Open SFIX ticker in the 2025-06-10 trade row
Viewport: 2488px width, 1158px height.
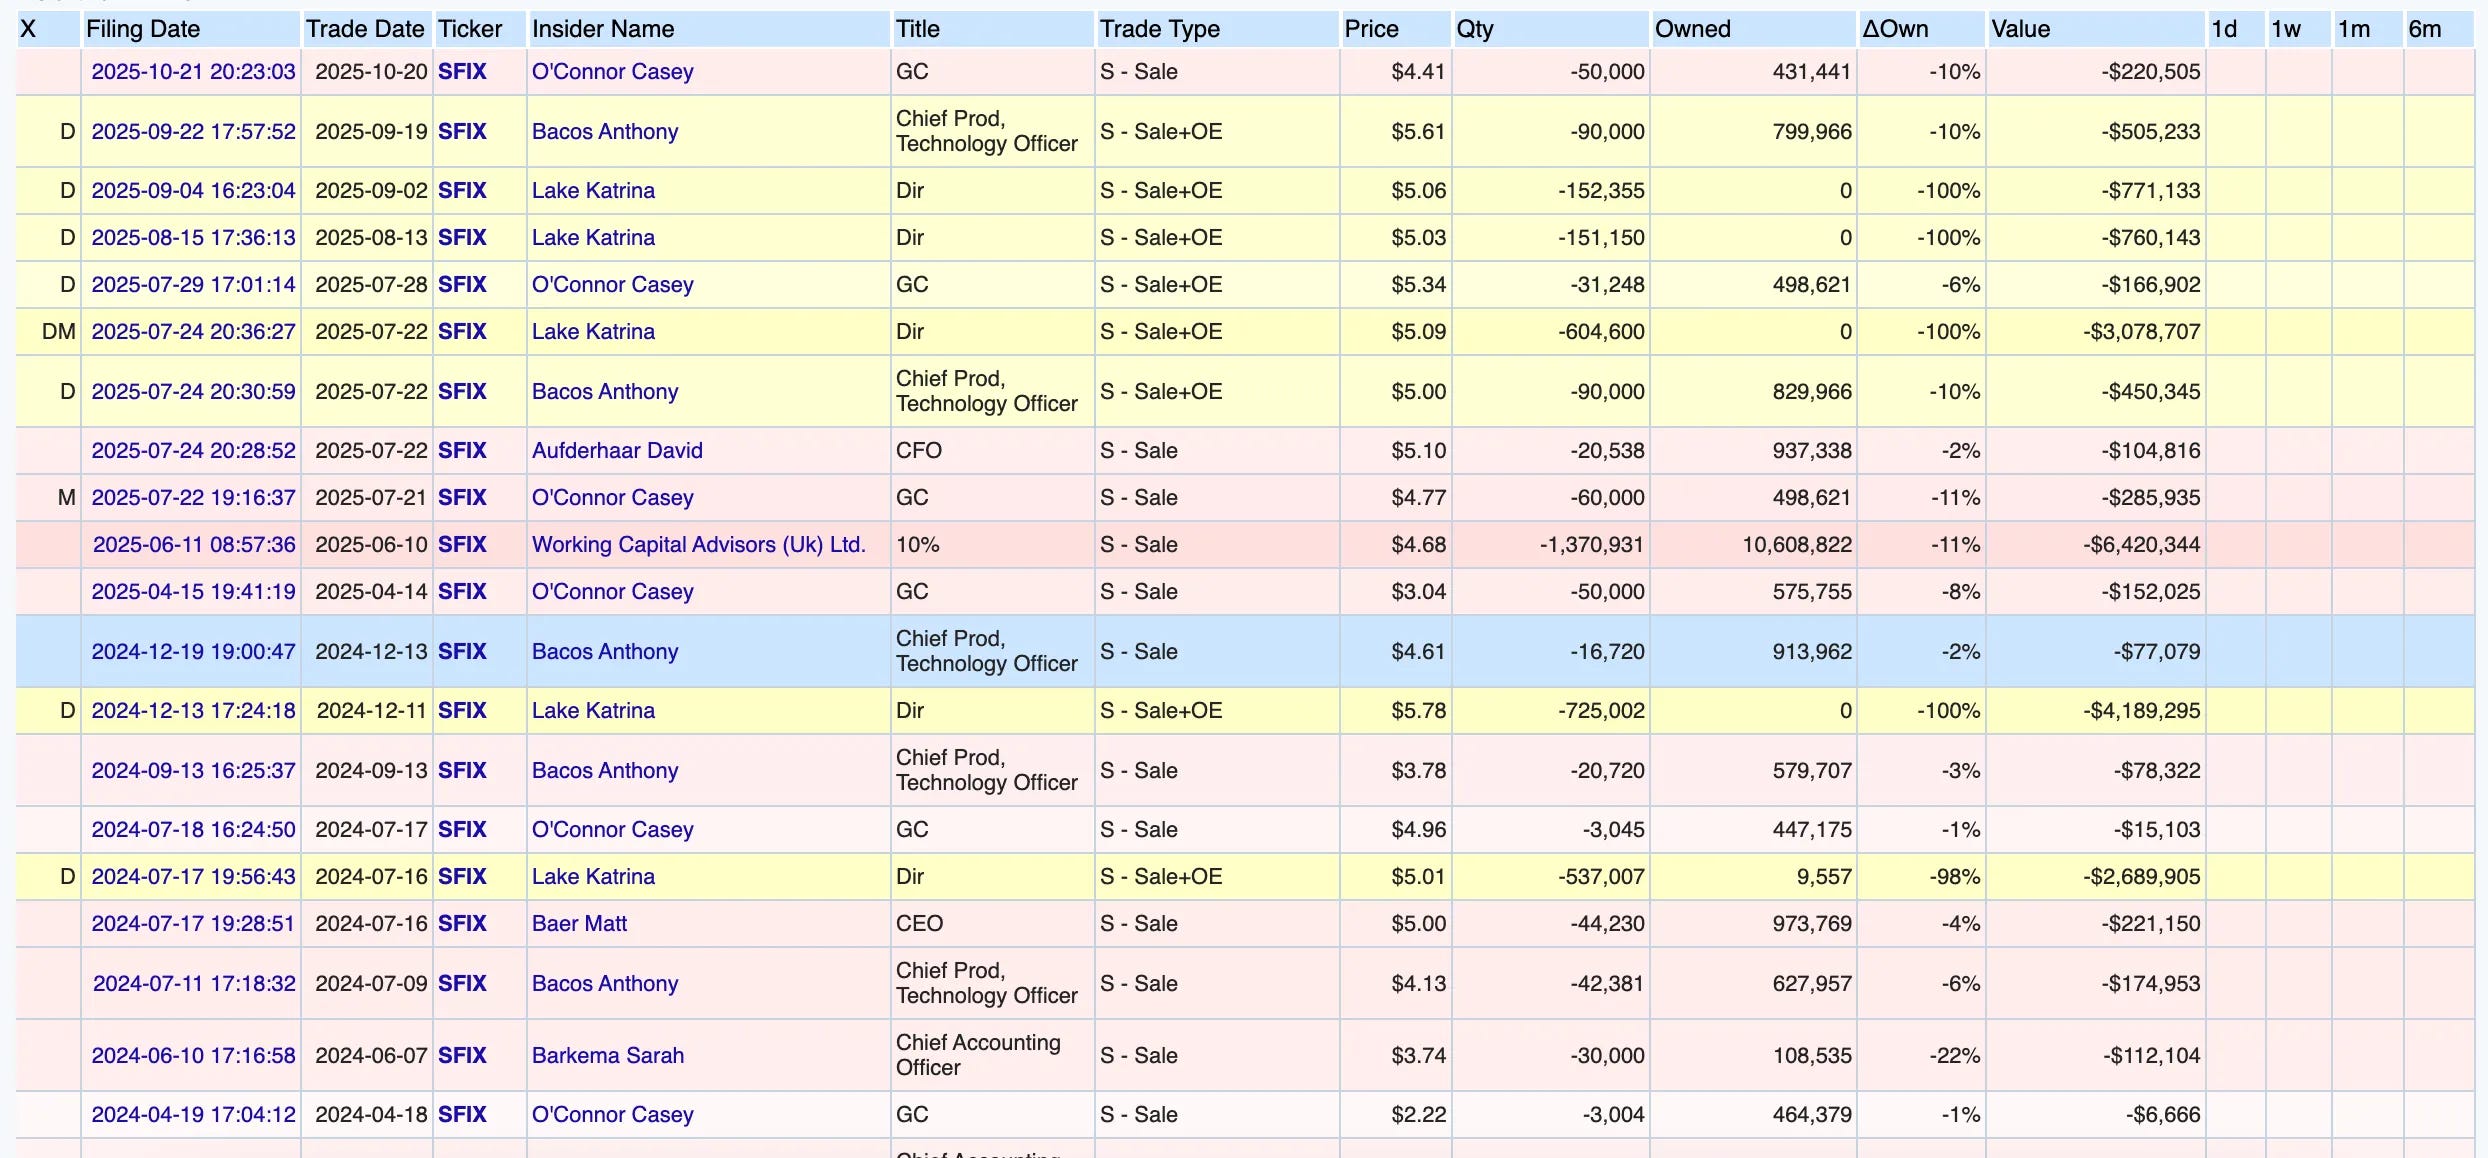(x=462, y=545)
